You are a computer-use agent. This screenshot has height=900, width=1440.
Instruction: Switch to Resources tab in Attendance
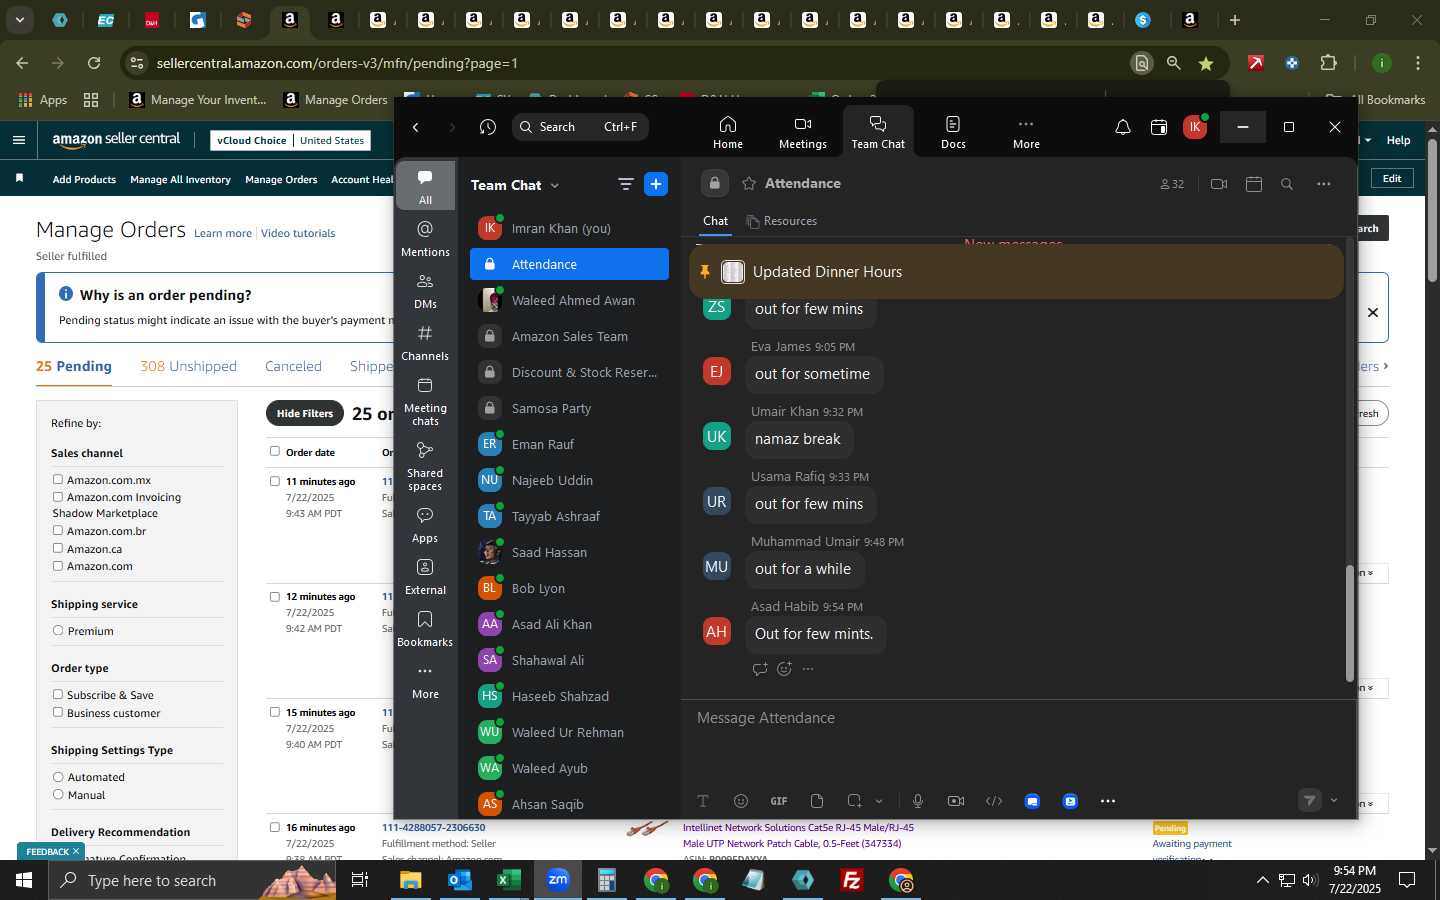(x=782, y=221)
